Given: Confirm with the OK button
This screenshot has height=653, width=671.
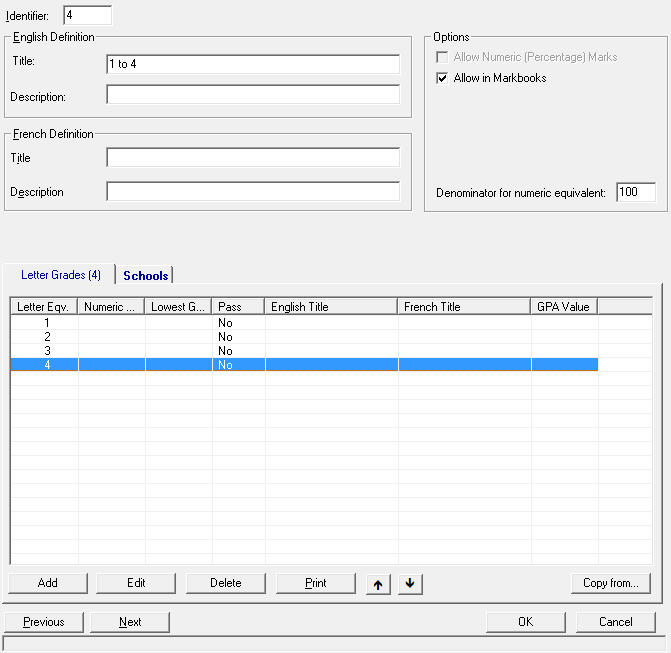Looking at the screenshot, I should coord(525,622).
